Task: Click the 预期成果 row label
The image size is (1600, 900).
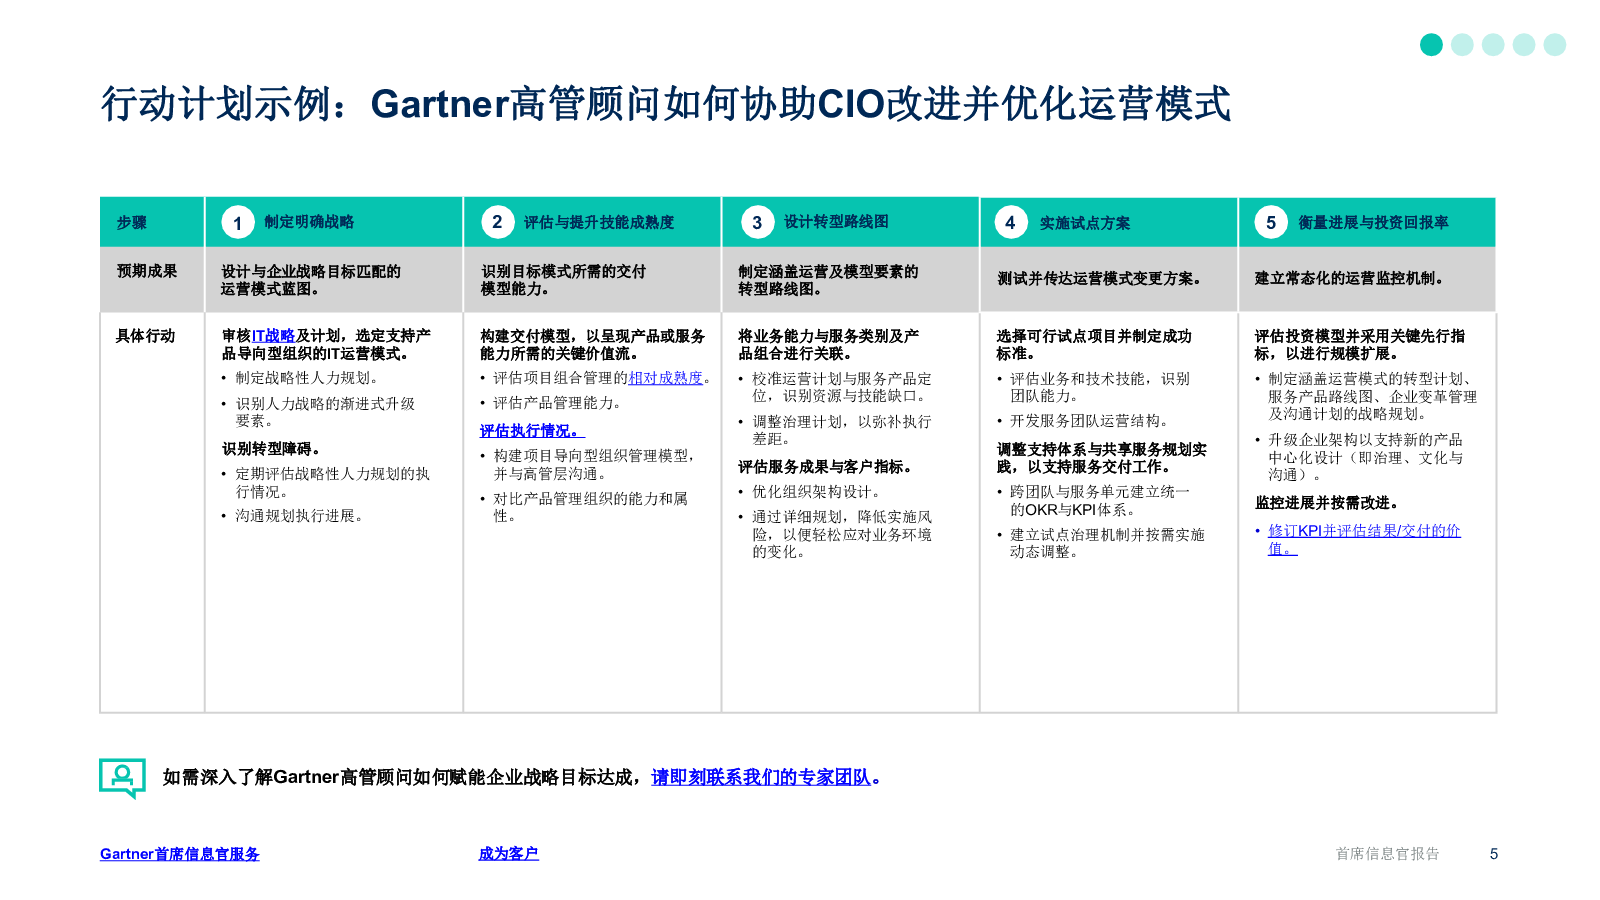Action: coord(147,271)
